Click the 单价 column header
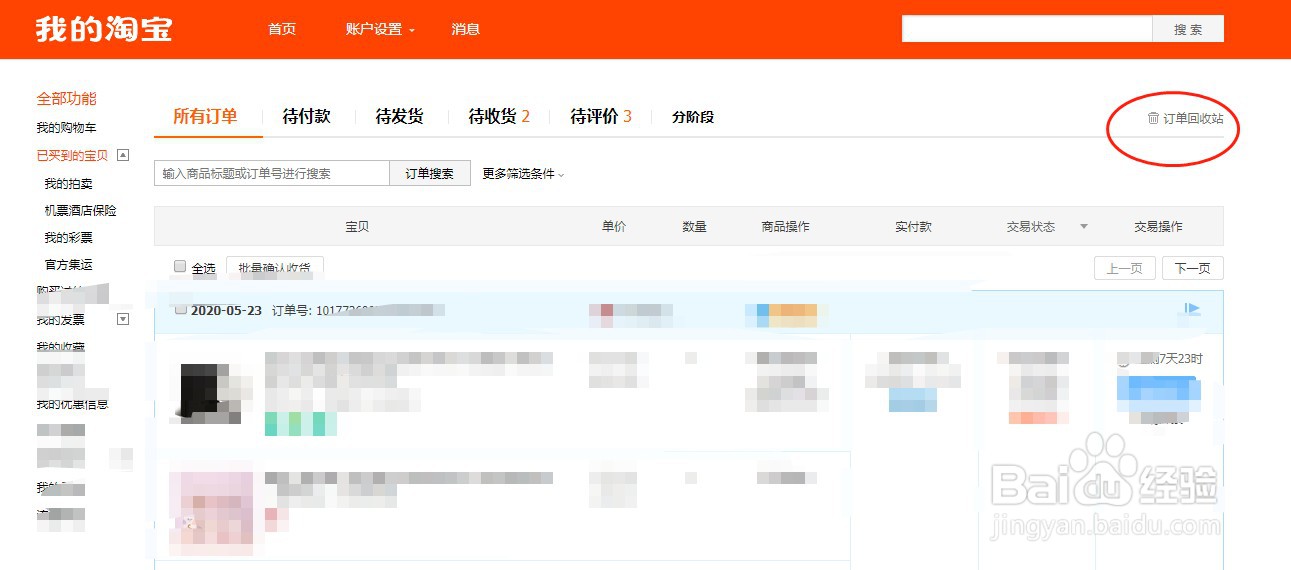 pos(614,227)
